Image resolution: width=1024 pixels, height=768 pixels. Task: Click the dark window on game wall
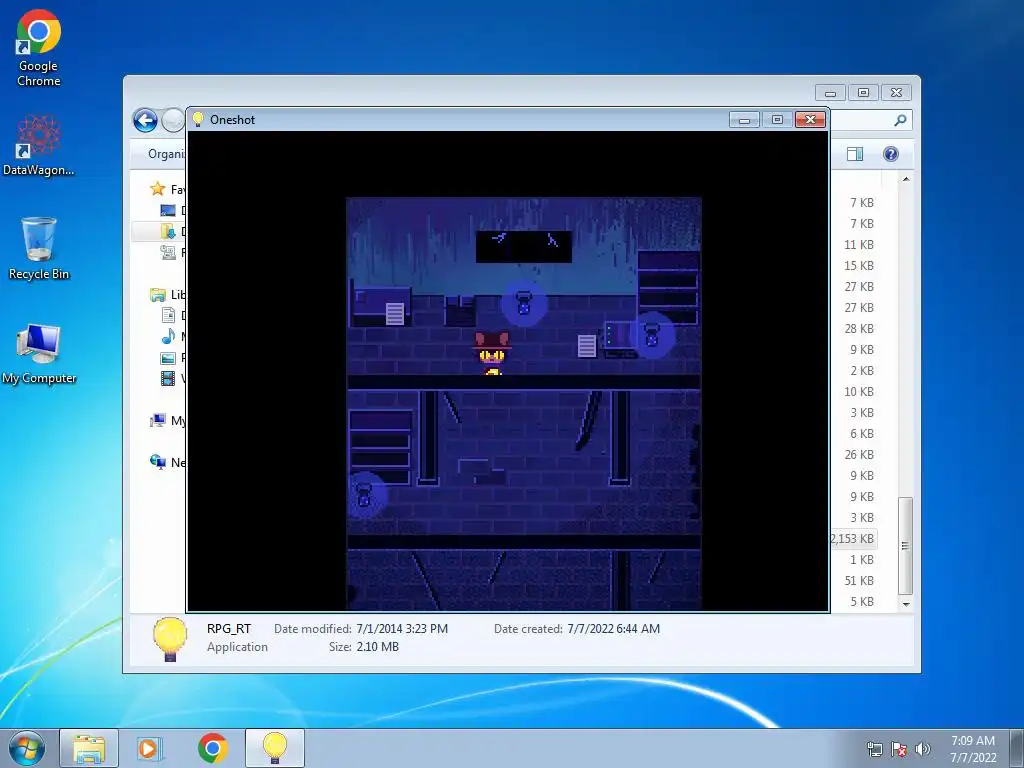click(x=524, y=247)
